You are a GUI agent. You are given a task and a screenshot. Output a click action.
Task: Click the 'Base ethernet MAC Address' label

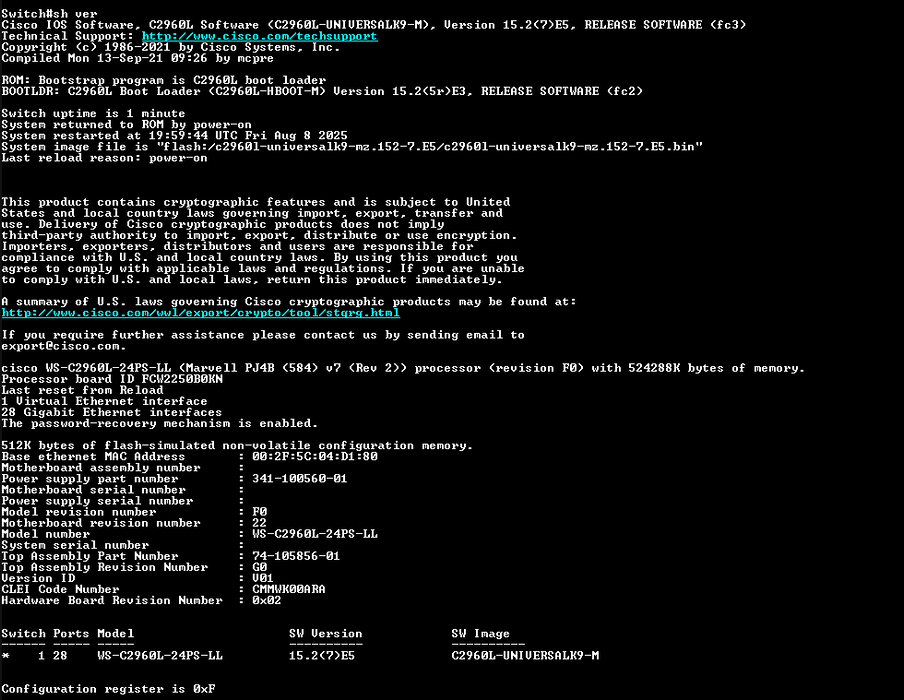[93, 457]
